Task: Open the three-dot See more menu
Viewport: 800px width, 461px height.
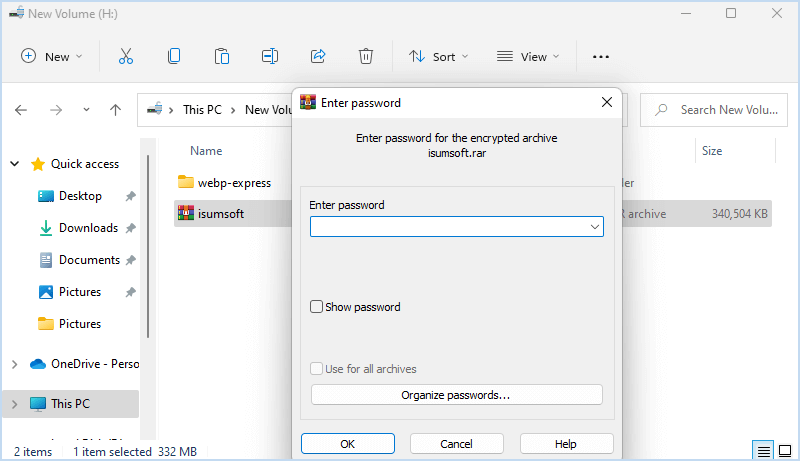Action: coord(600,57)
